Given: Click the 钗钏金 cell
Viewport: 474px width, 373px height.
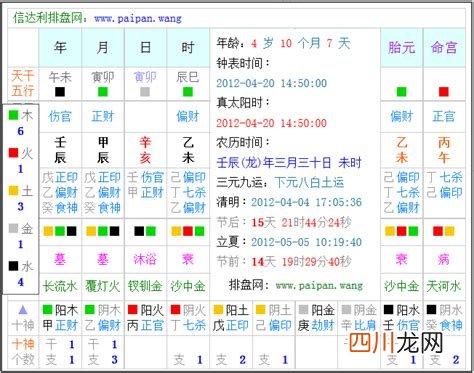Looking at the screenshot, I should pos(145,286).
